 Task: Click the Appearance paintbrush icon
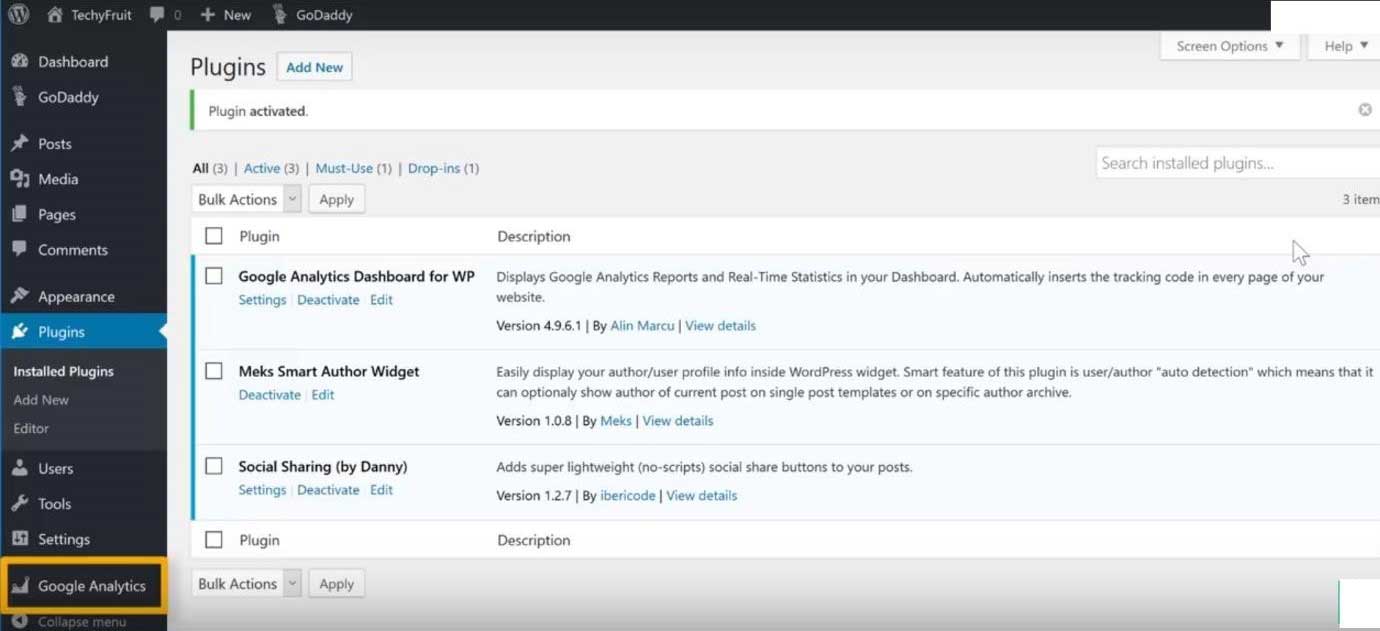[x=19, y=296]
